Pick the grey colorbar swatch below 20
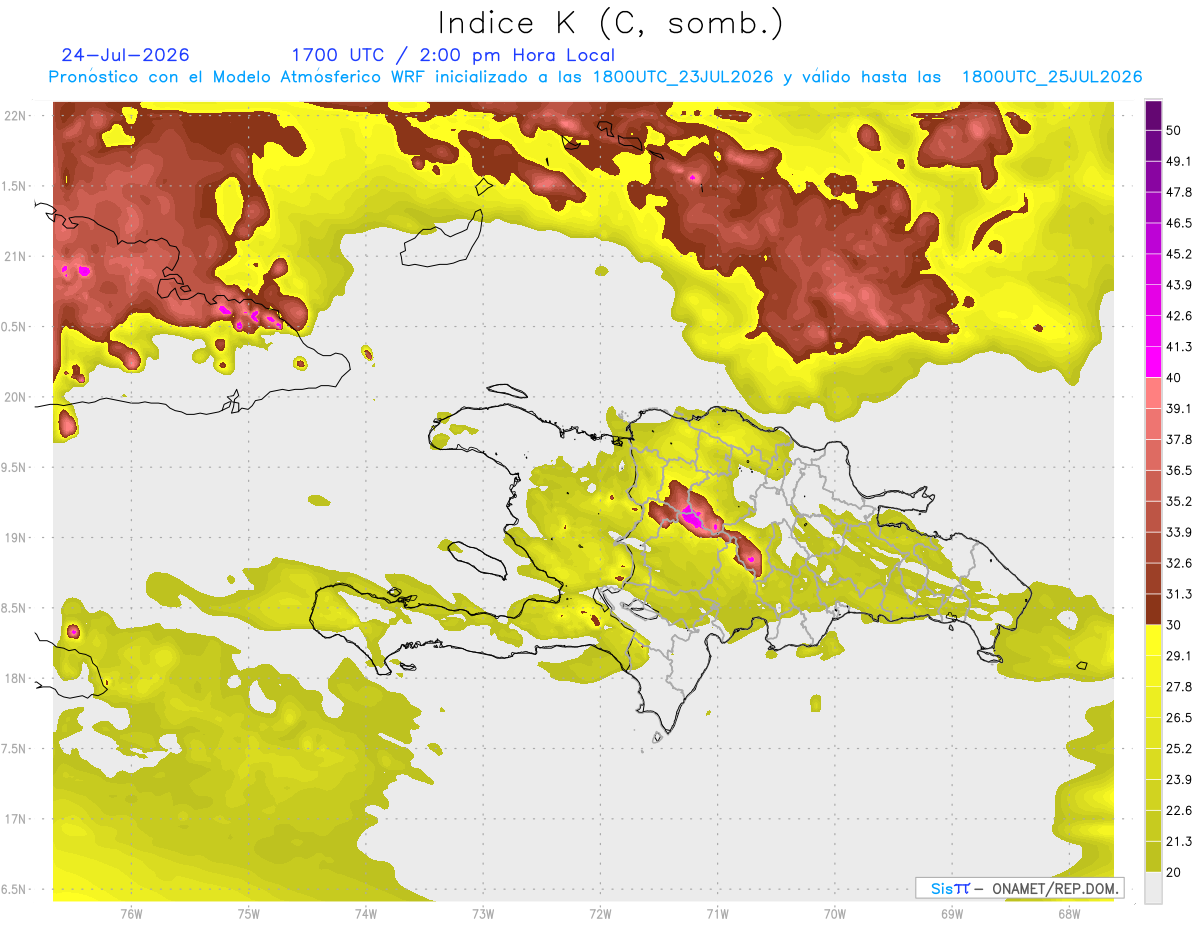Viewport: 1200px width, 927px height. [x=1154, y=888]
